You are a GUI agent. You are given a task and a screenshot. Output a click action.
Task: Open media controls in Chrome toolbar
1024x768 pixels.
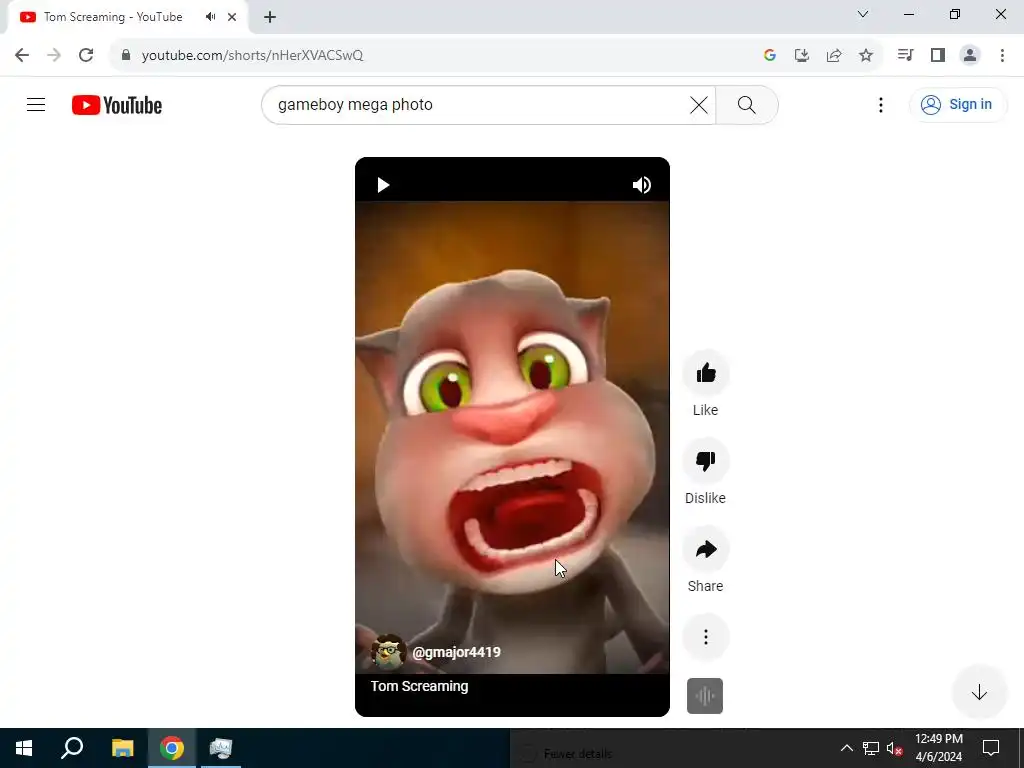tap(905, 56)
